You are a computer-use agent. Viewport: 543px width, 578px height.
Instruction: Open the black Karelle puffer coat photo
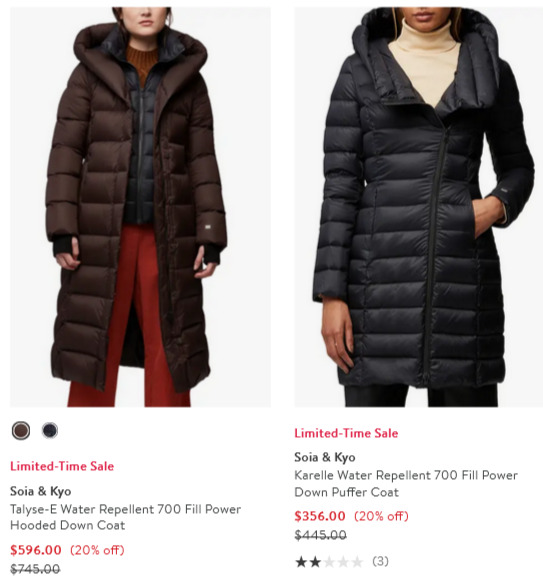pos(418,207)
